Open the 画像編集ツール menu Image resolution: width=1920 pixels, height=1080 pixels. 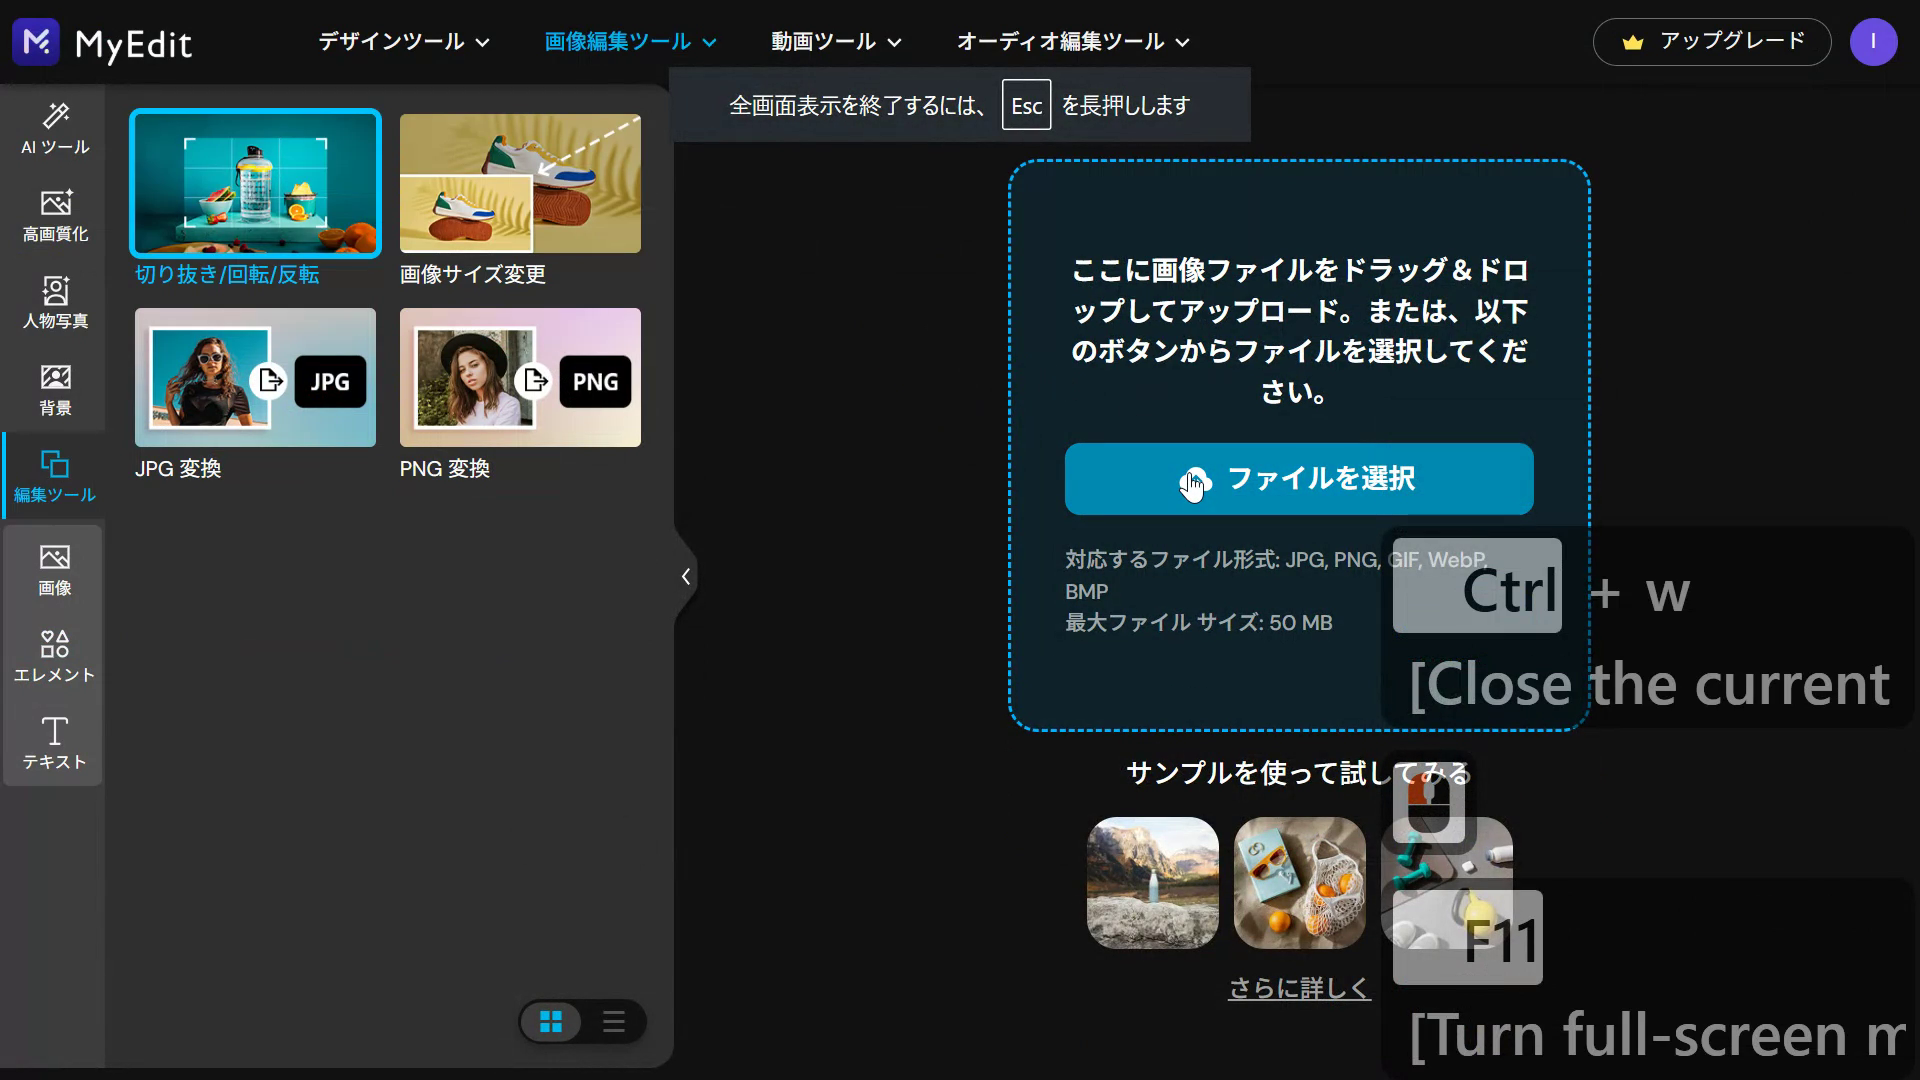click(x=630, y=42)
